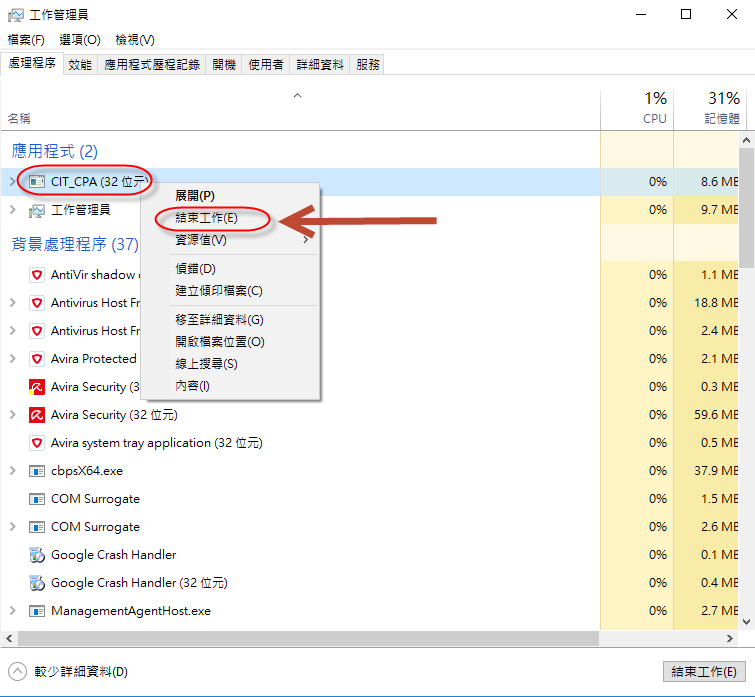Click the CIT_CPA application icon
This screenshot has width=755, height=697.
pyautogui.click(x=37, y=182)
